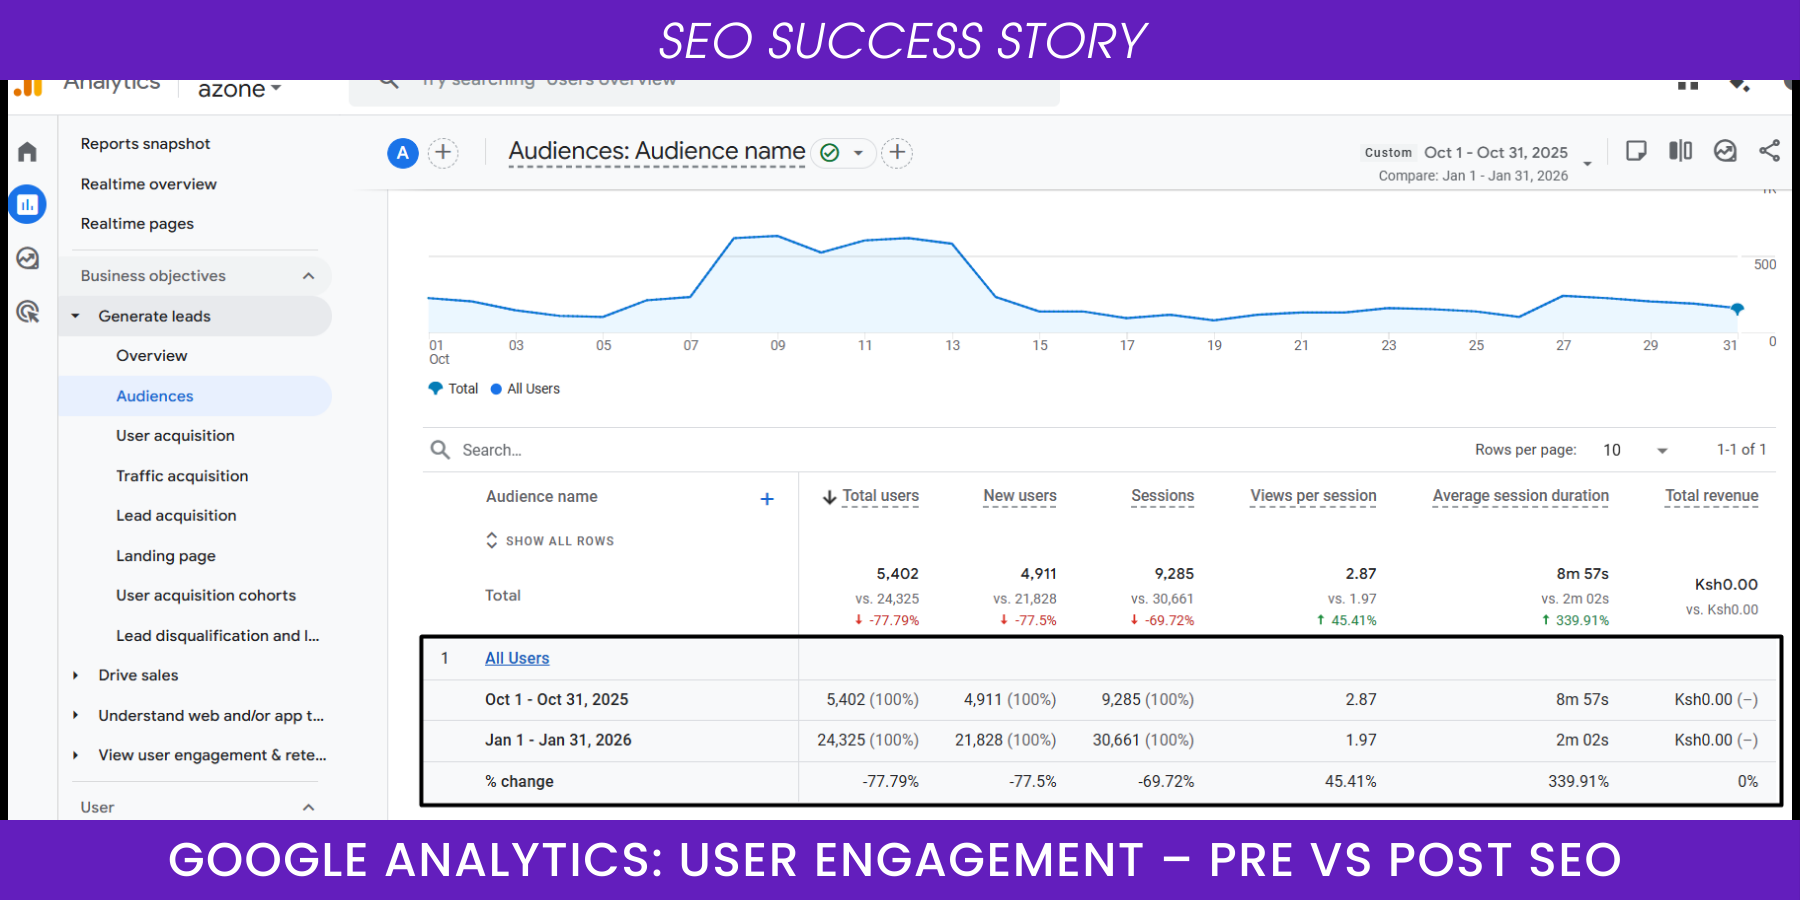The width and height of the screenshot is (1800, 900).
Task: Click the edit comparisons icon
Action: point(1680,151)
